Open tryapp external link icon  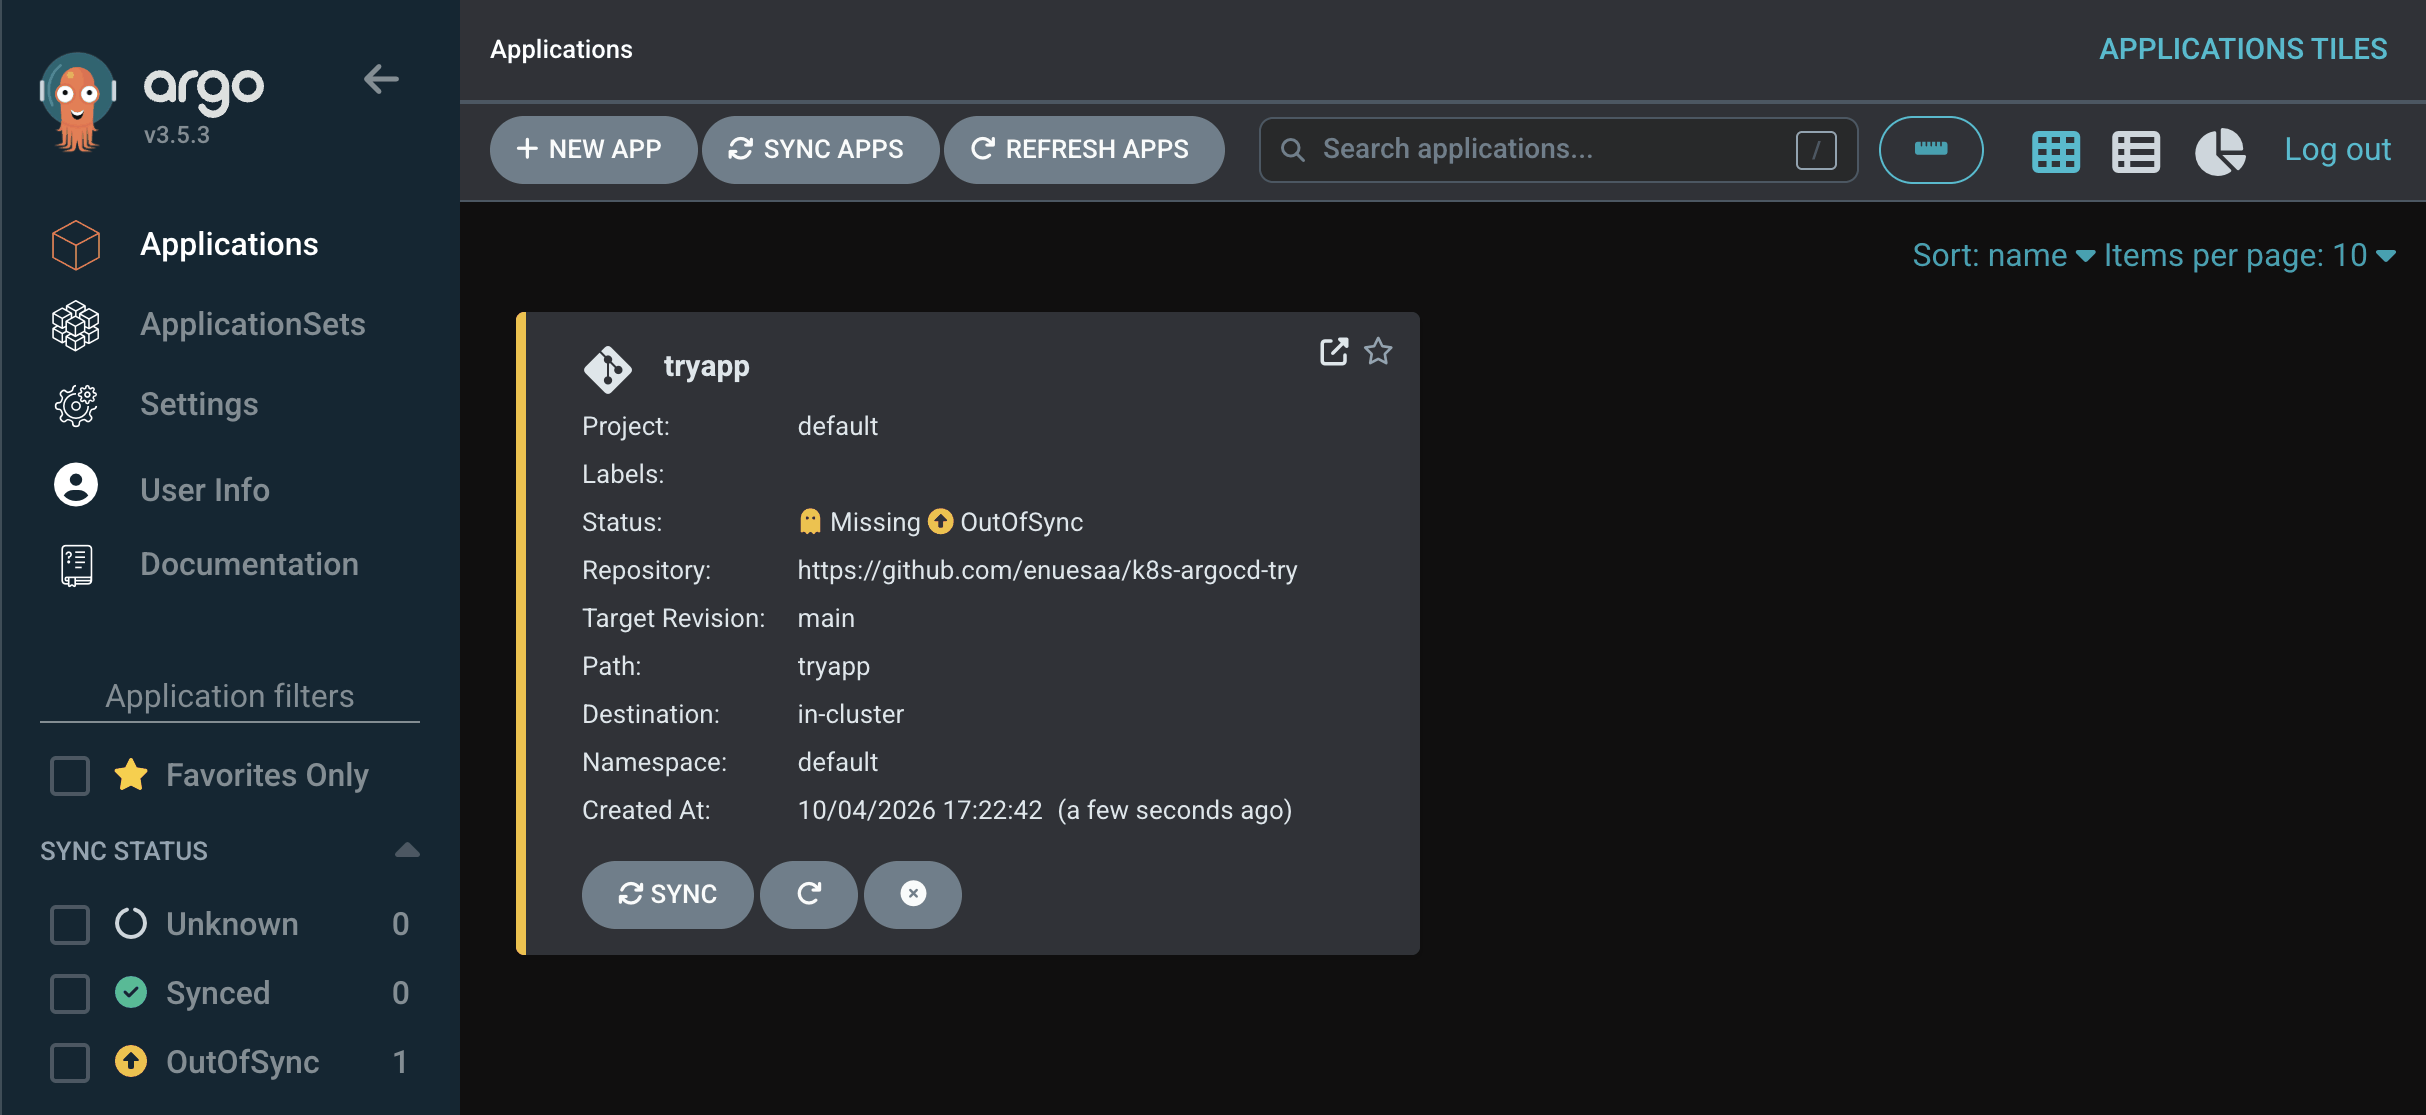pos(1334,351)
